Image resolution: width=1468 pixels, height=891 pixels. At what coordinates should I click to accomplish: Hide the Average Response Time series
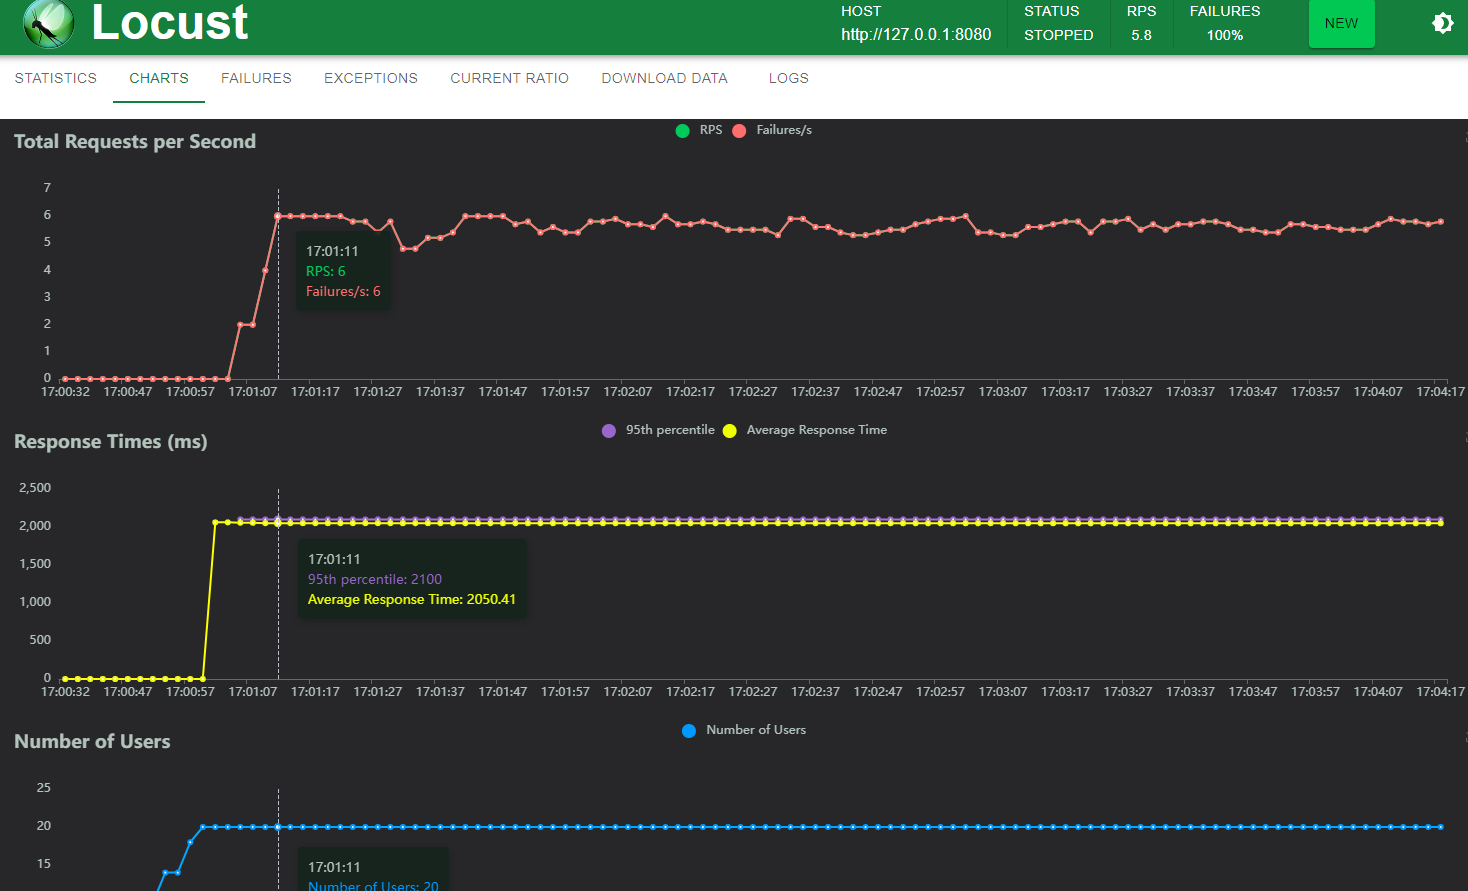click(x=805, y=430)
